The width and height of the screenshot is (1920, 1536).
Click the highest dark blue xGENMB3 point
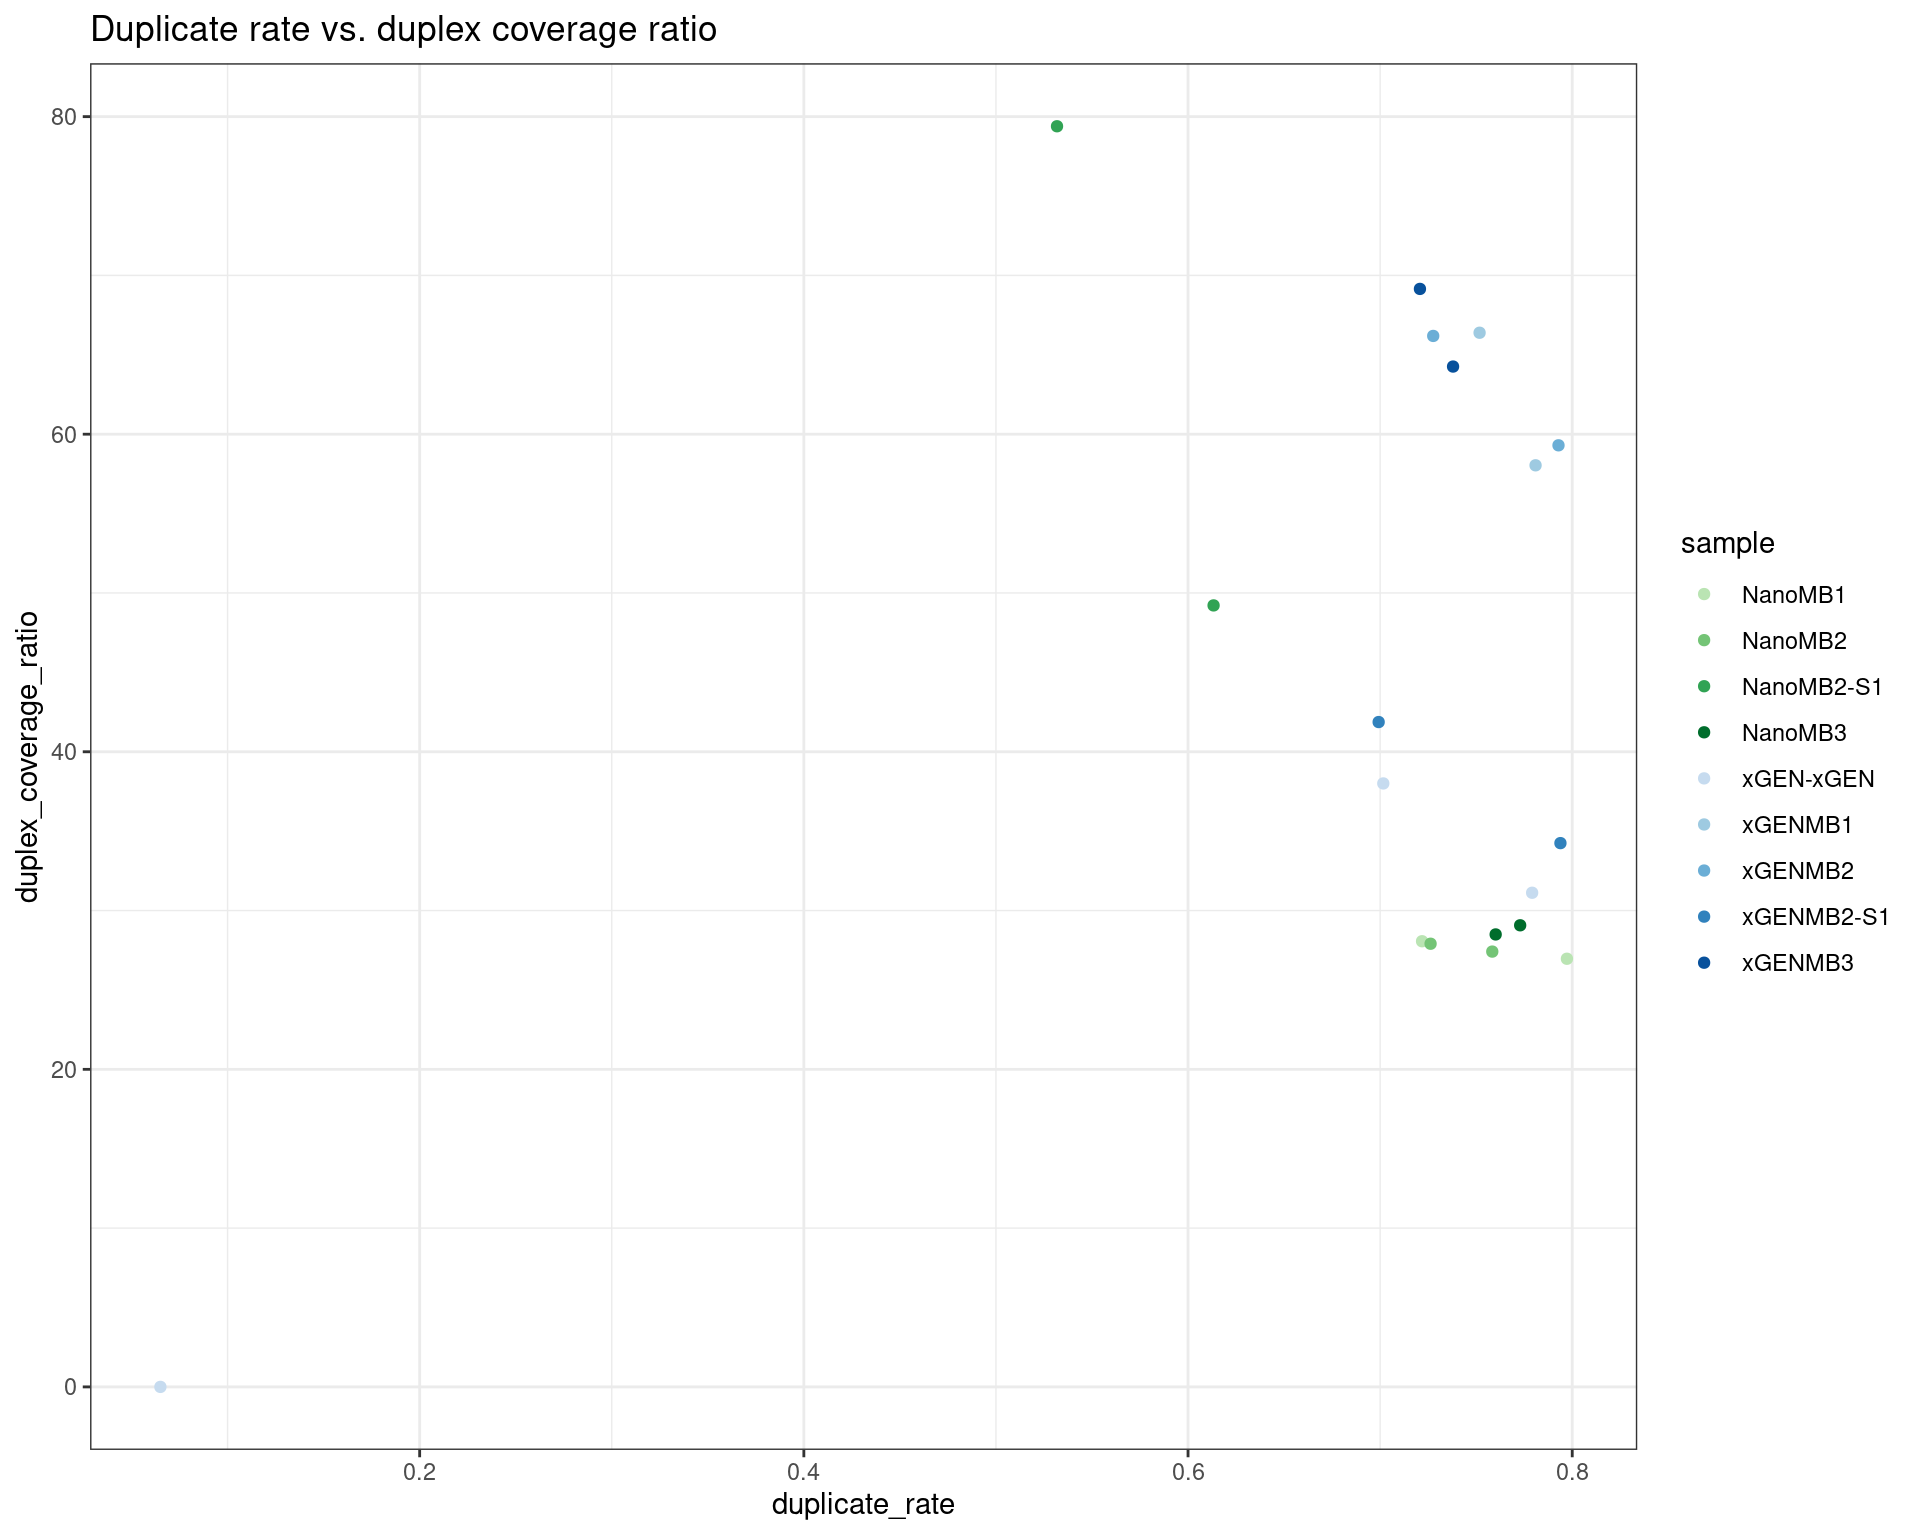[1420, 289]
